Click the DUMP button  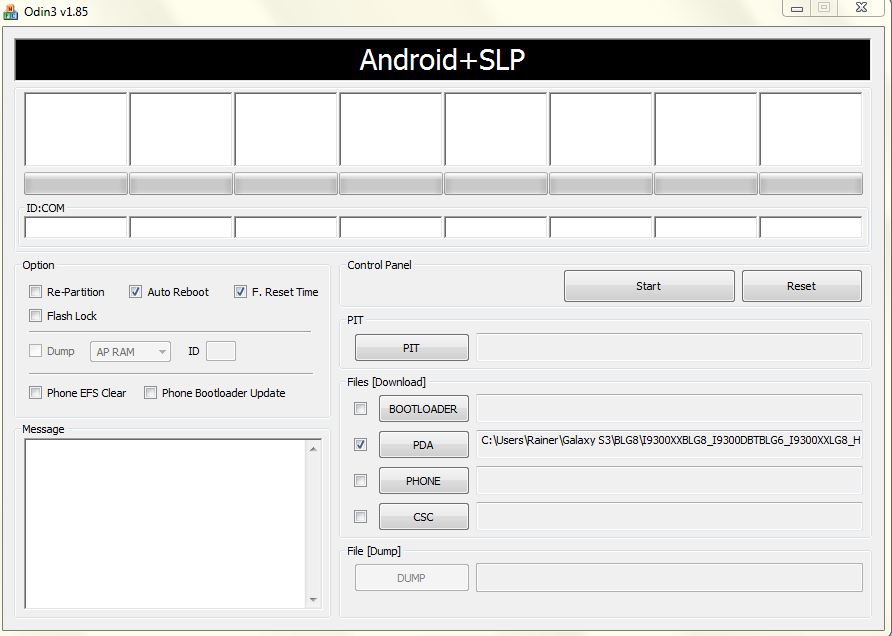tap(412, 577)
